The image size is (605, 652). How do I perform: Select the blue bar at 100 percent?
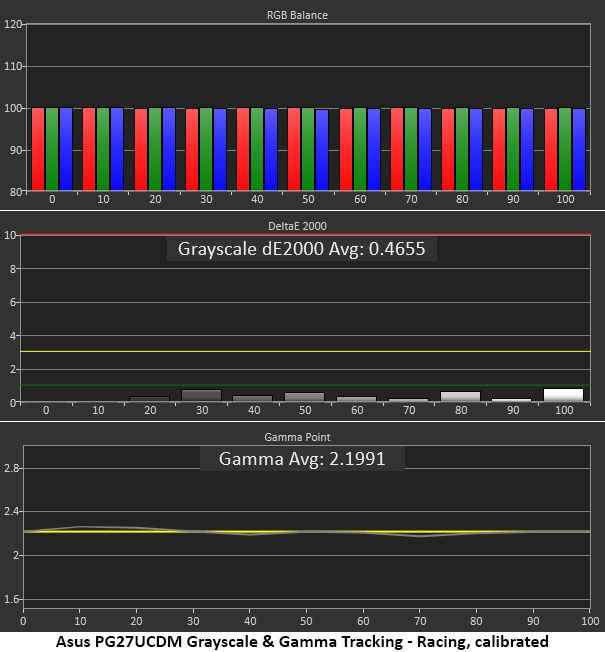pyautogui.click(x=579, y=150)
